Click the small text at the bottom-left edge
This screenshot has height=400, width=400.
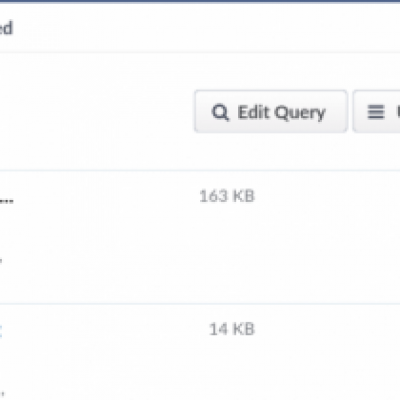pyautogui.click(x=1, y=395)
